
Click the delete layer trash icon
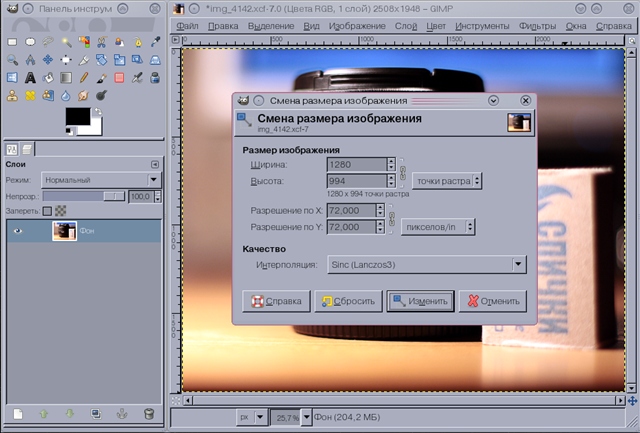149,413
